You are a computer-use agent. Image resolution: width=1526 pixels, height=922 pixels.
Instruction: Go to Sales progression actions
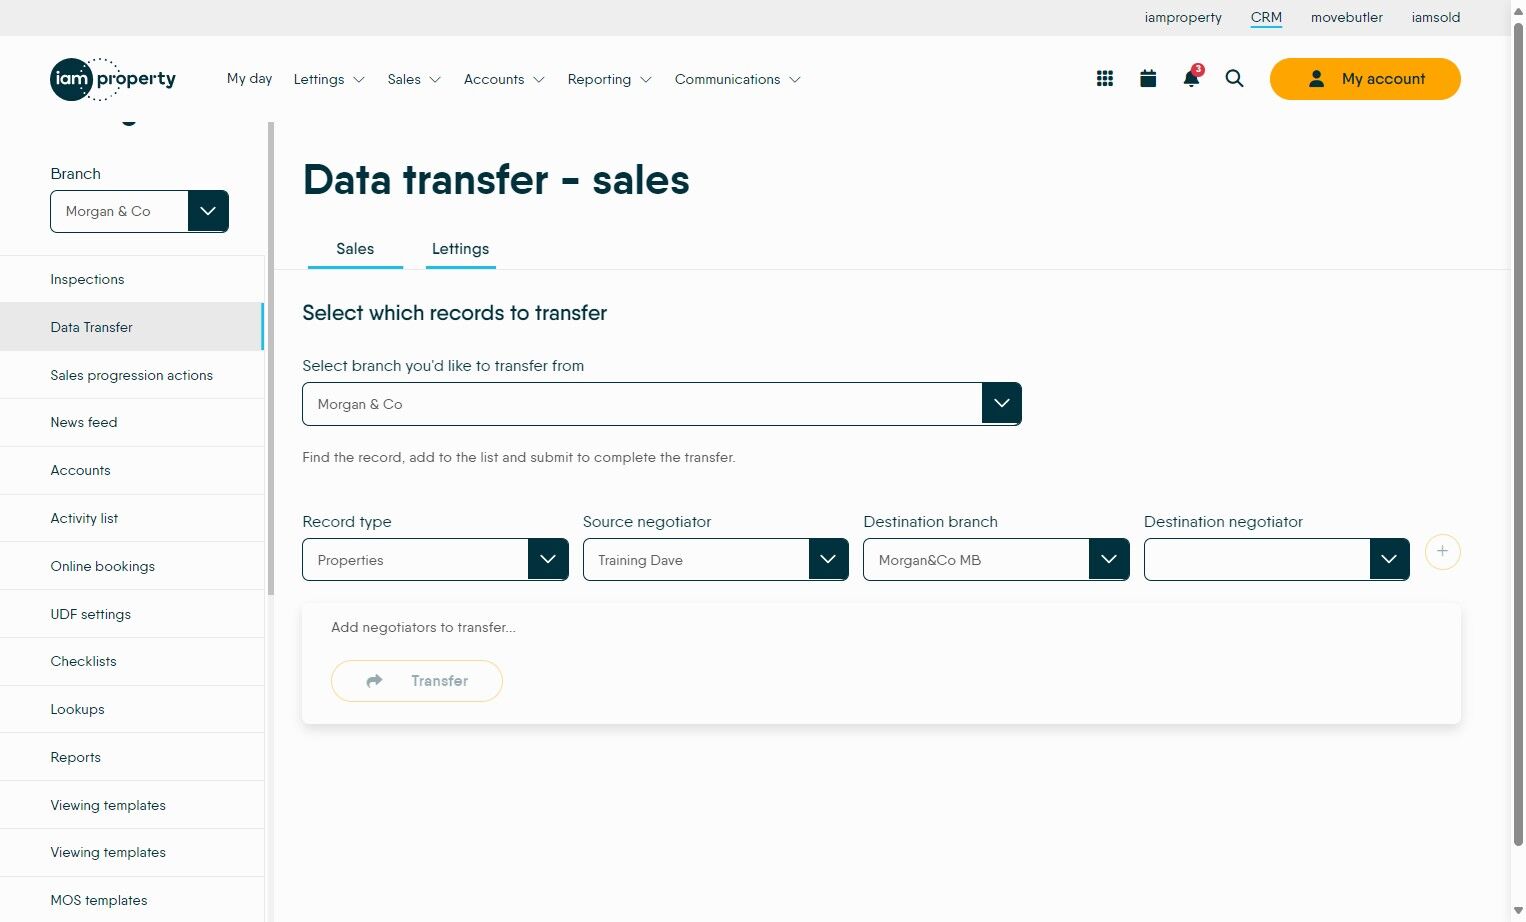coord(131,375)
